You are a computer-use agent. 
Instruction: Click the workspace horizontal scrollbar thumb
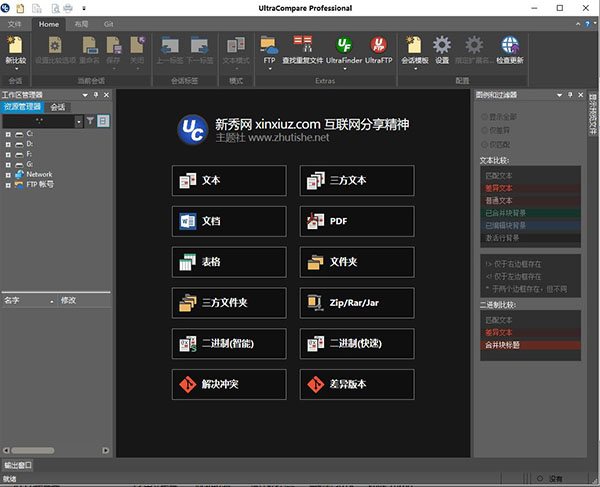(x=33, y=450)
